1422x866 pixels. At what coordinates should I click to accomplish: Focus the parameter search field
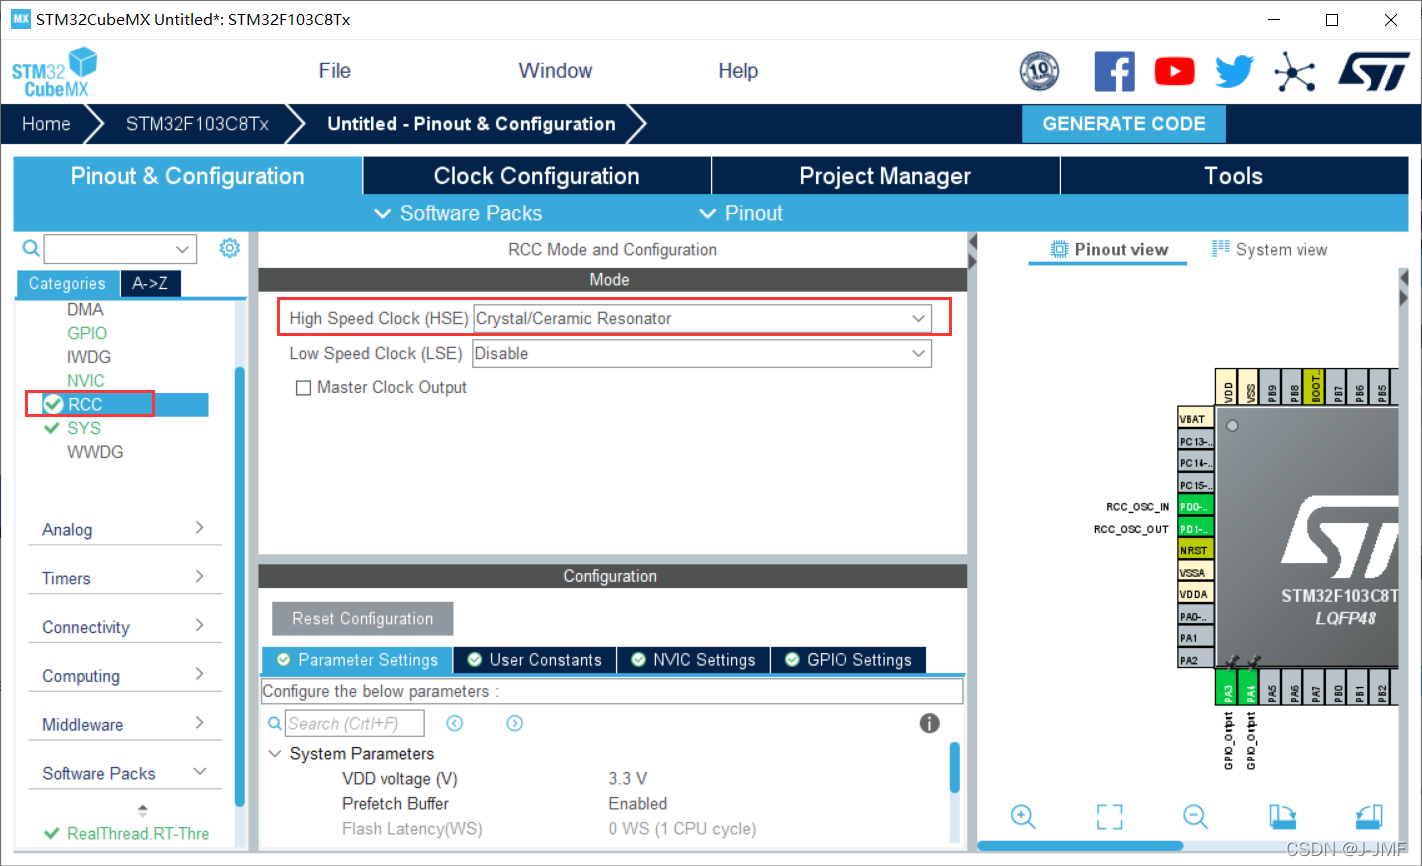click(355, 723)
